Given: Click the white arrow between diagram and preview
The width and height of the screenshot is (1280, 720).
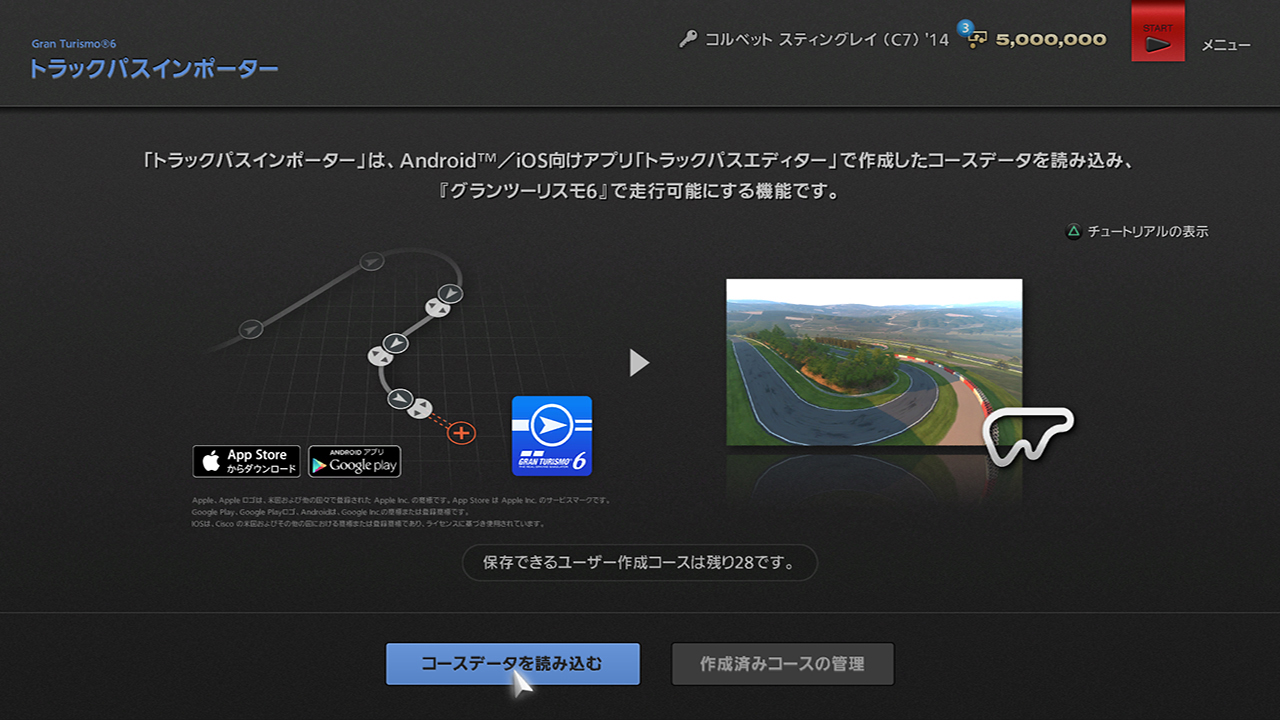Looking at the screenshot, I should pyautogui.click(x=639, y=362).
